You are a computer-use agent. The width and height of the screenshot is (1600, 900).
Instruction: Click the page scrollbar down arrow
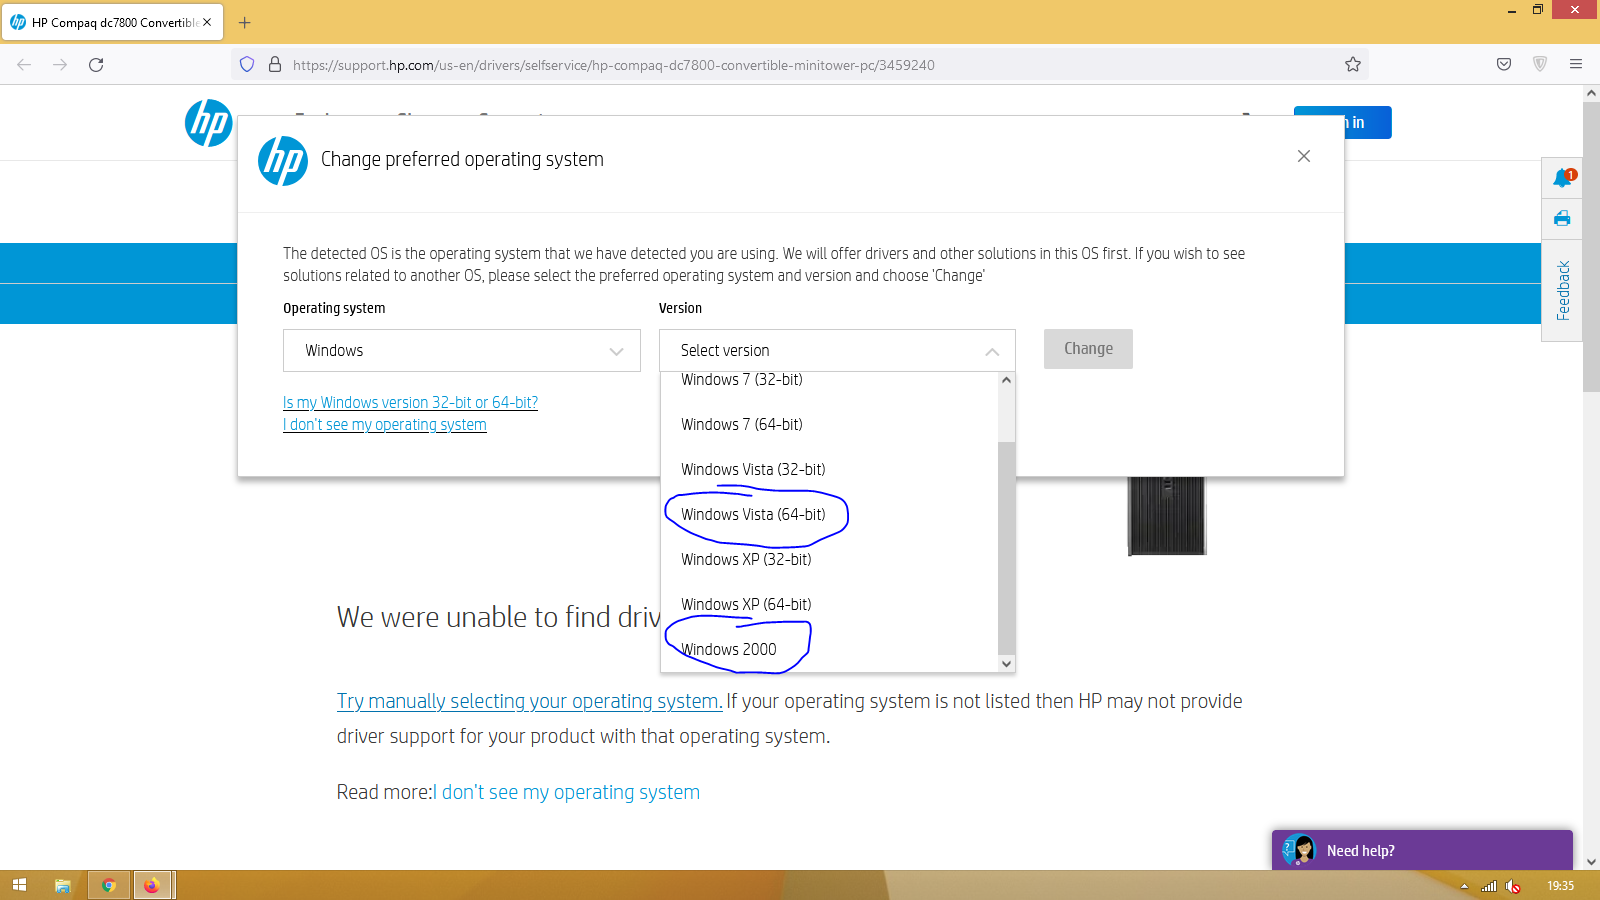tap(1591, 861)
